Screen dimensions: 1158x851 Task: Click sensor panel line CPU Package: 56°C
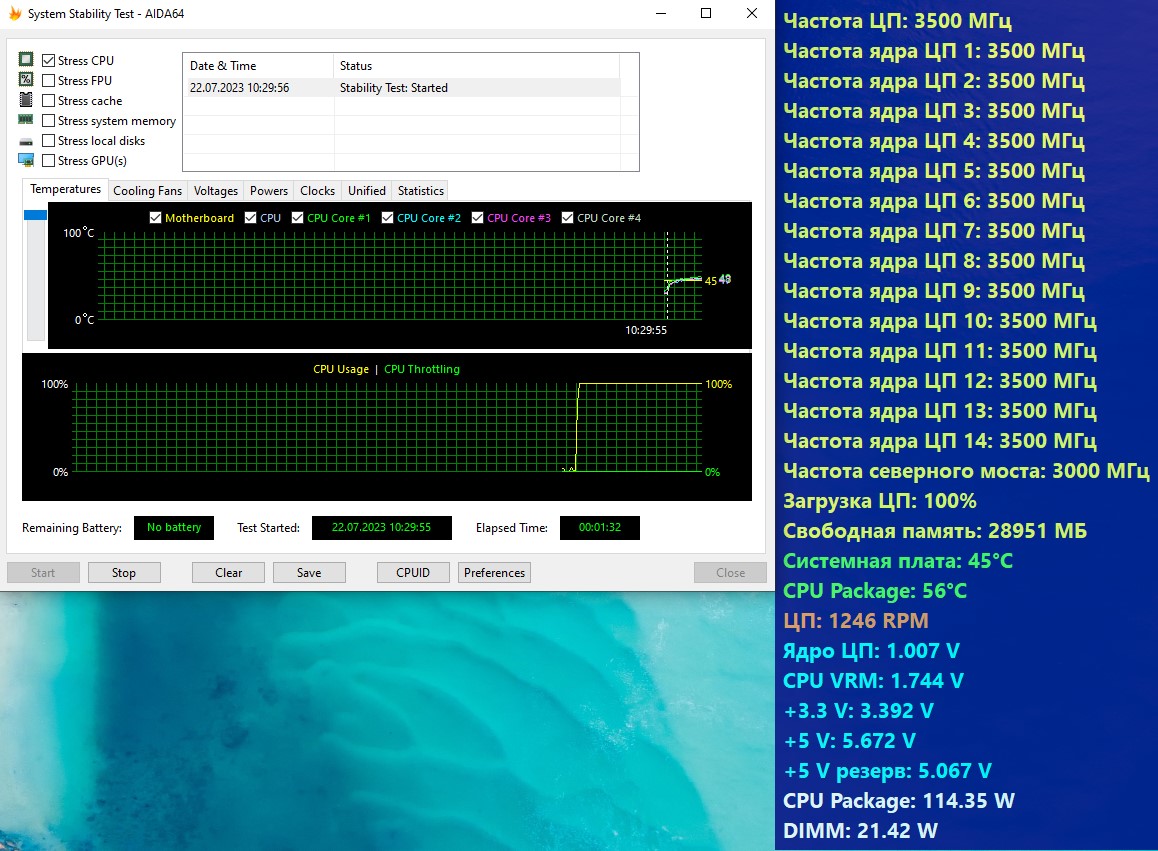click(x=875, y=591)
